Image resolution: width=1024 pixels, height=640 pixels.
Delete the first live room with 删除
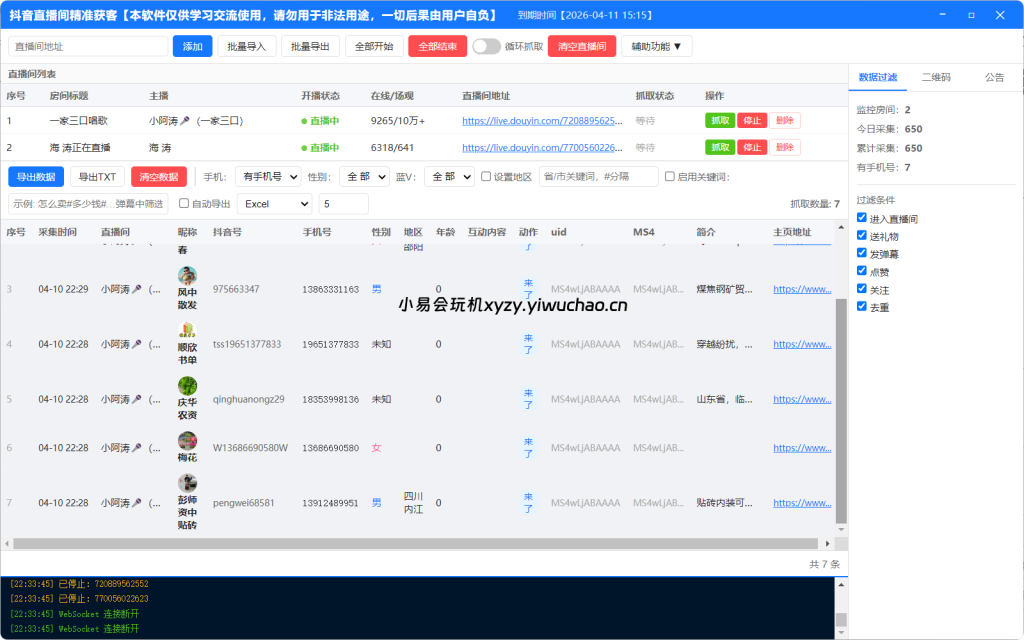coord(782,120)
